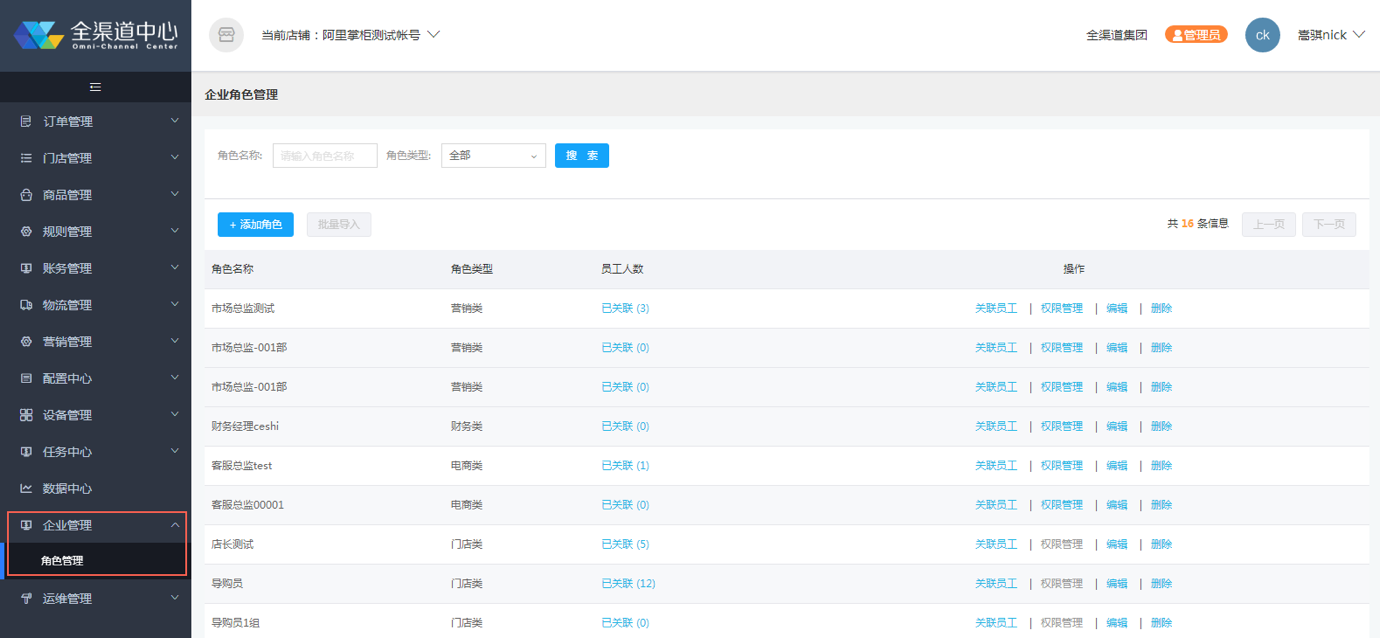Expand the 门店管理 menu chevron

click(175, 158)
